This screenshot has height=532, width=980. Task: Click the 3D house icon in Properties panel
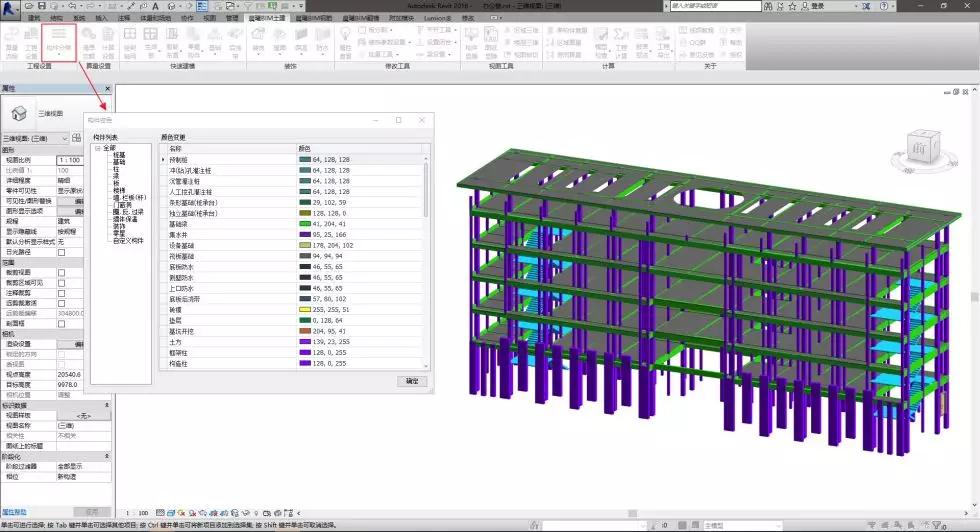pyautogui.click(x=19, y=113)
